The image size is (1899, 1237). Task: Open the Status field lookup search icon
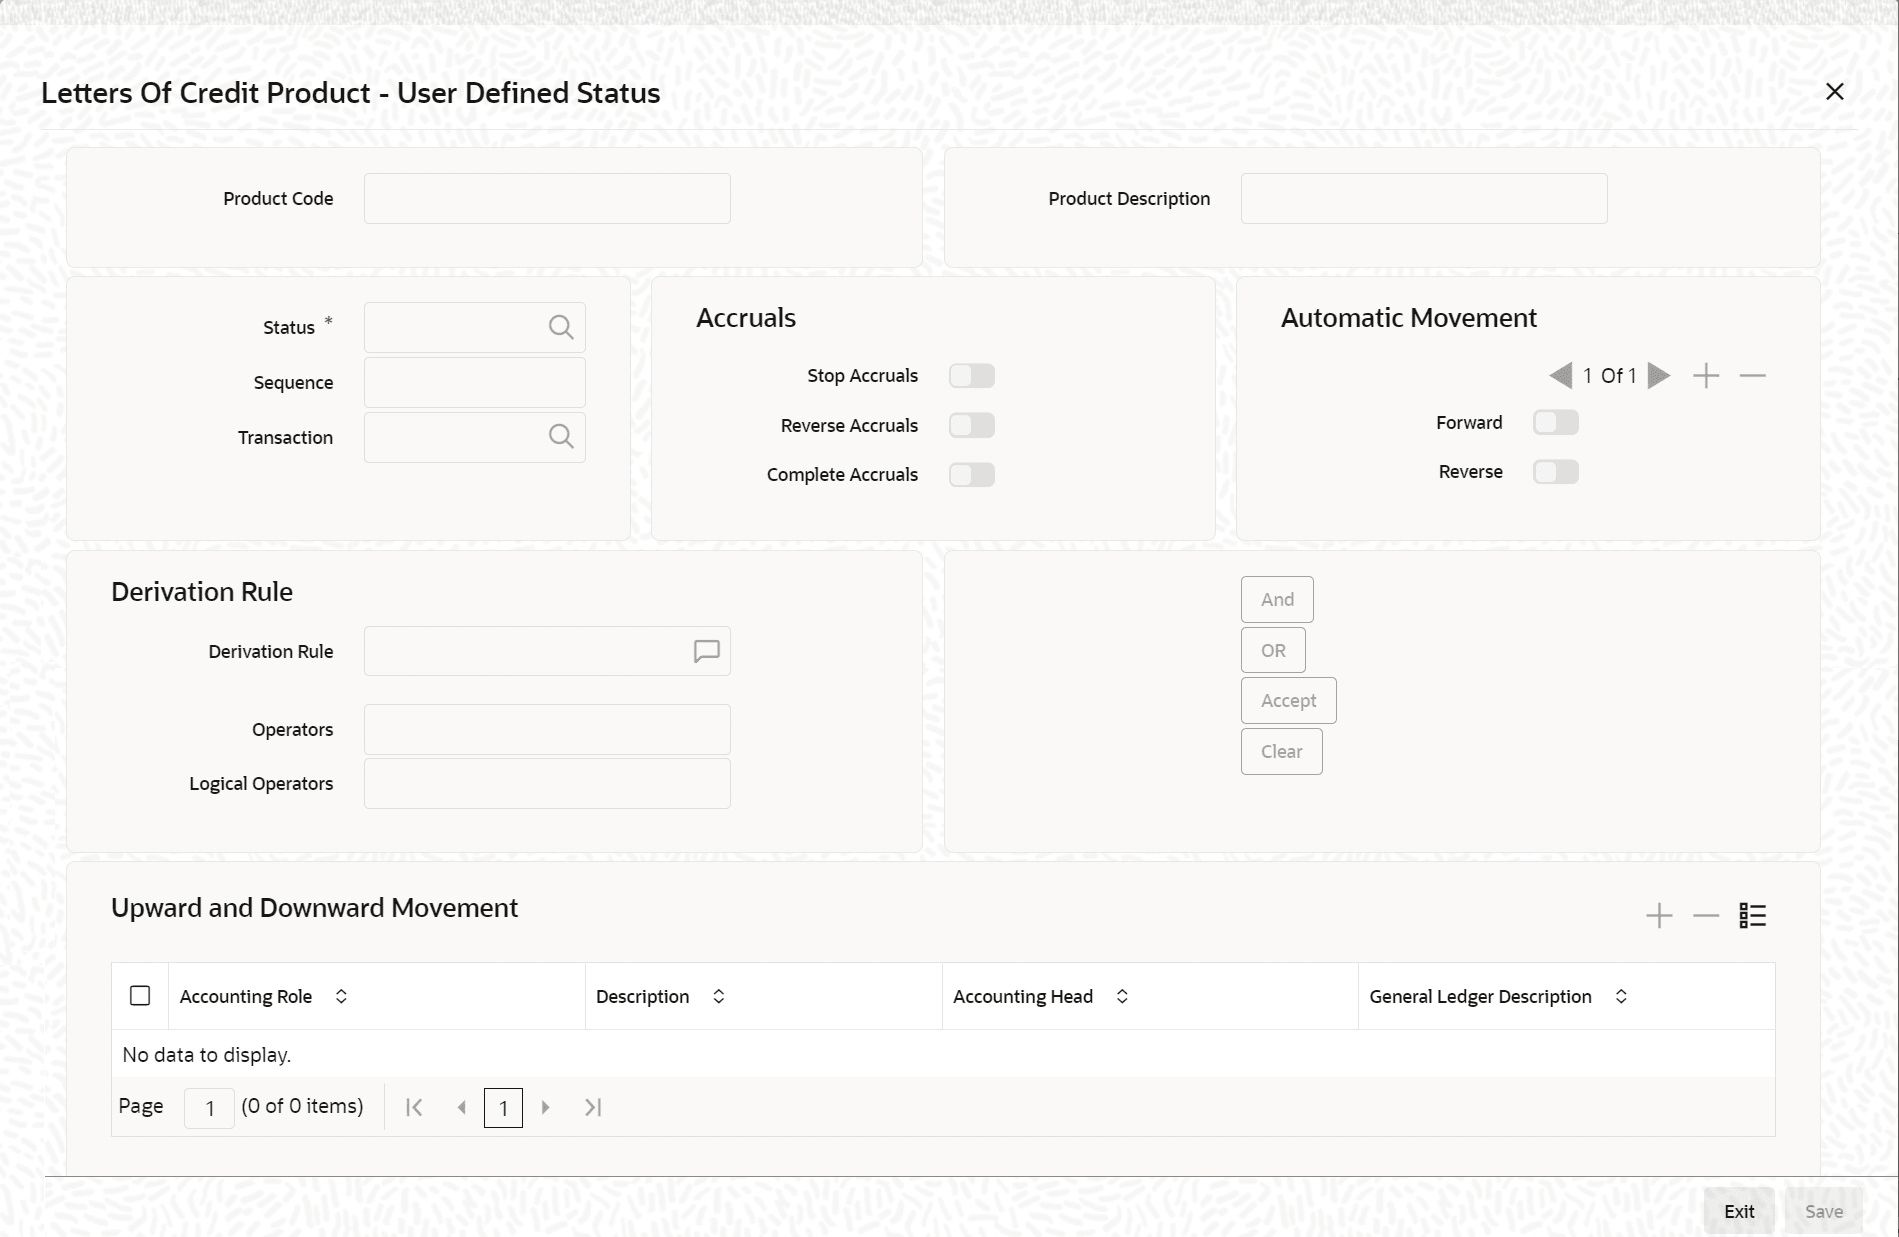(x=561, y=327)
